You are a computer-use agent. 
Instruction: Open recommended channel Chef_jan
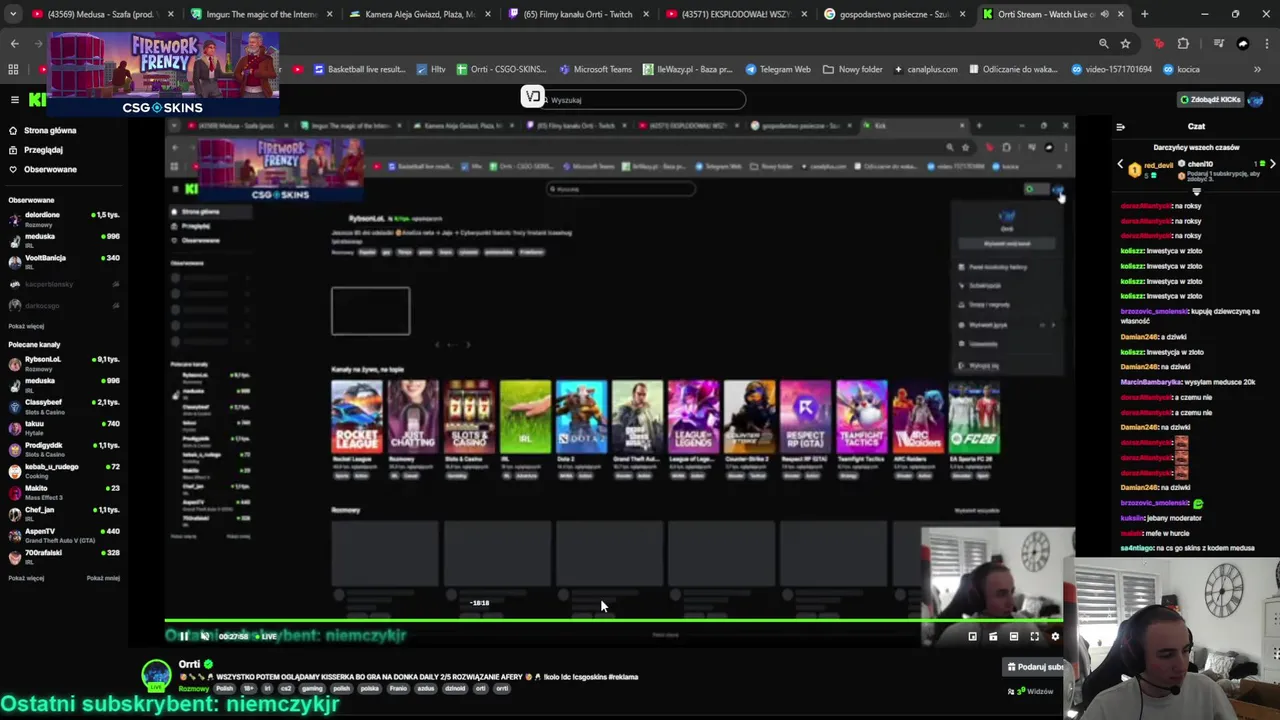pos(64,514)
